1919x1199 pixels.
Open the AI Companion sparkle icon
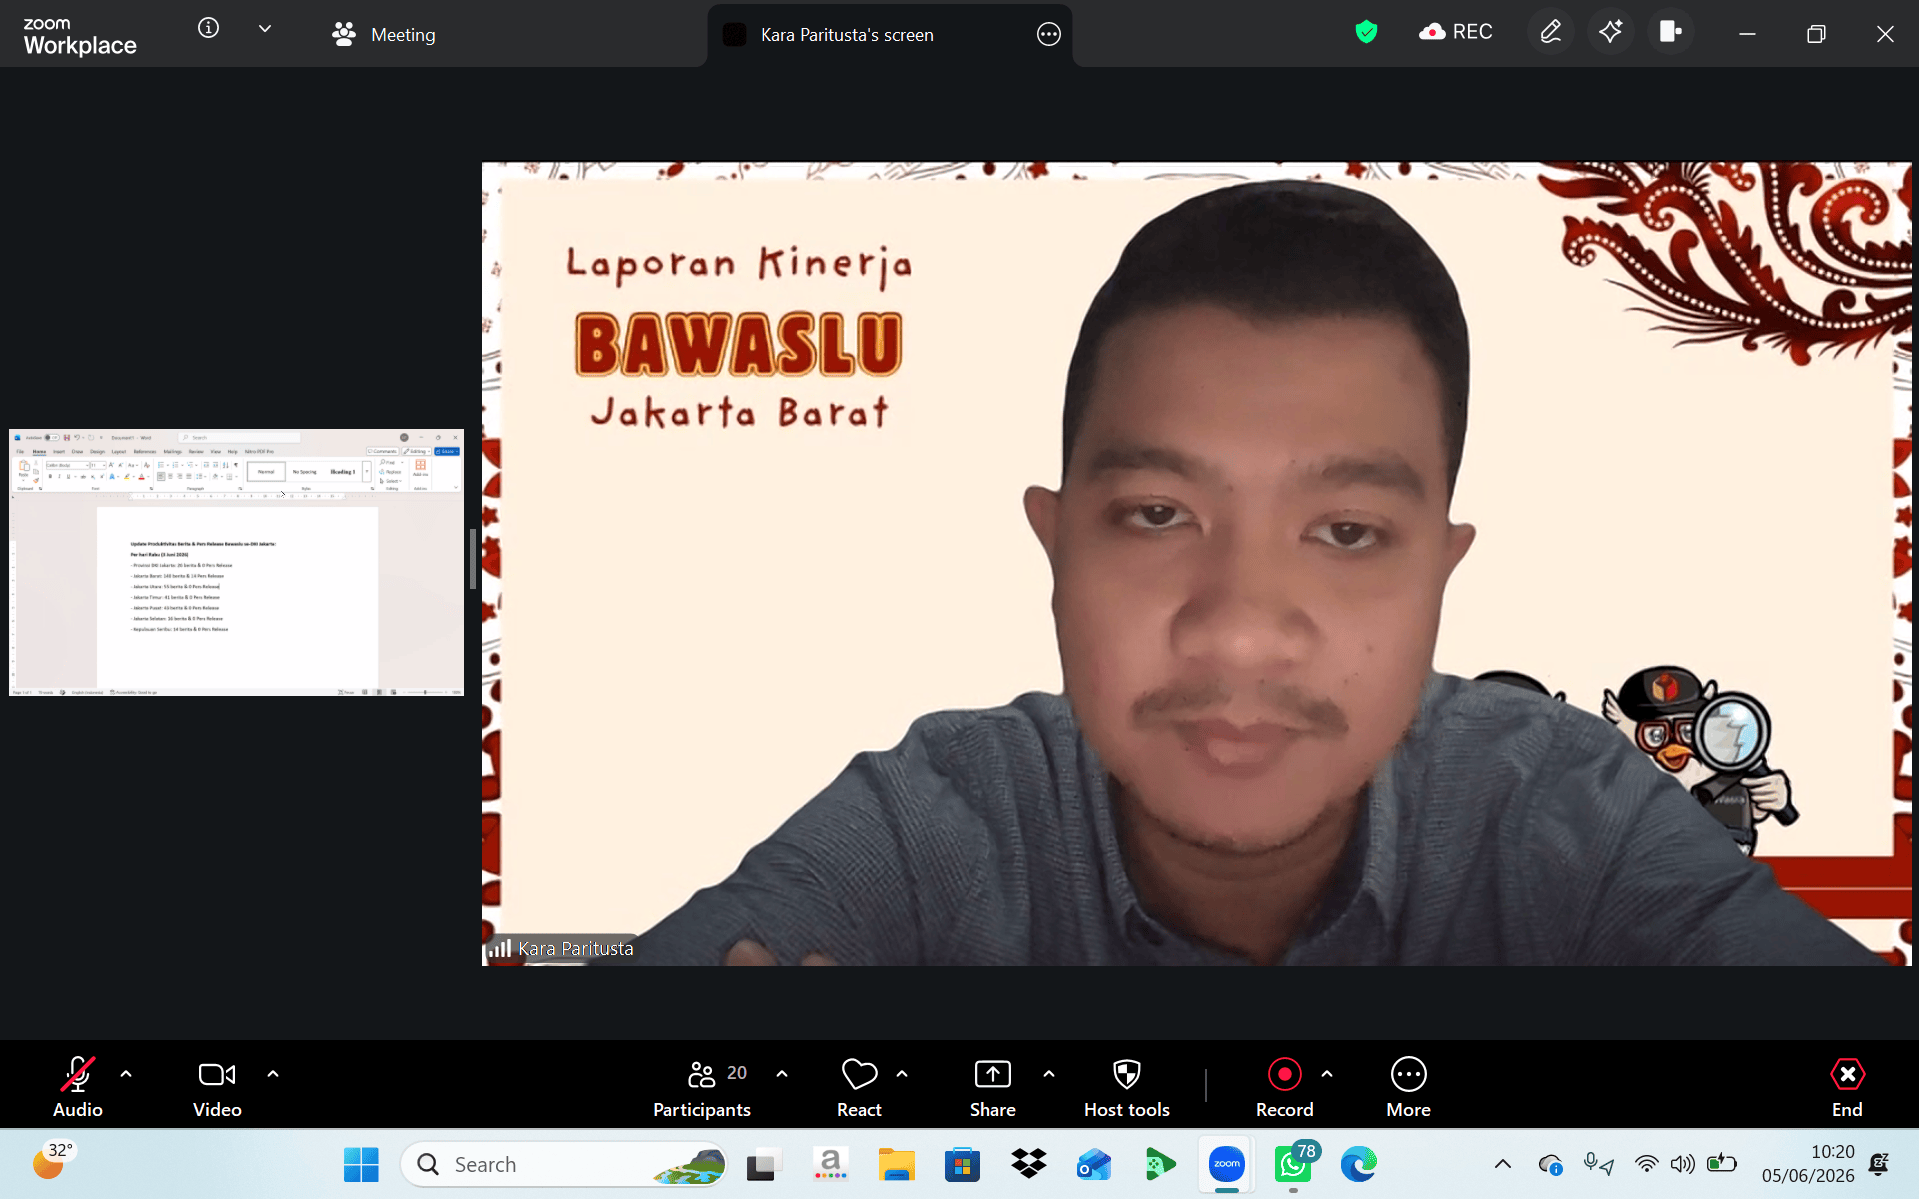[x=1610, y=32]
